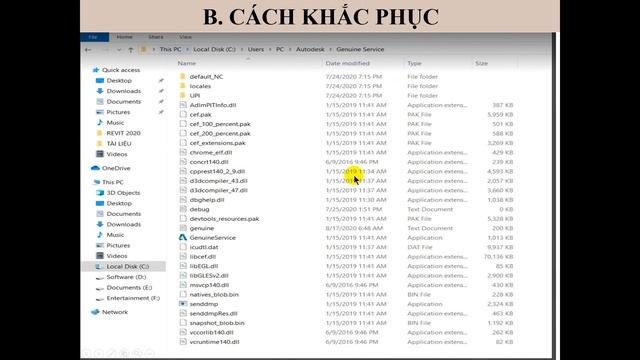This screenshot has height=360, width=640.
Task: Go back with the back arrow
Action: pyautogui.click(x=88, y=50)
